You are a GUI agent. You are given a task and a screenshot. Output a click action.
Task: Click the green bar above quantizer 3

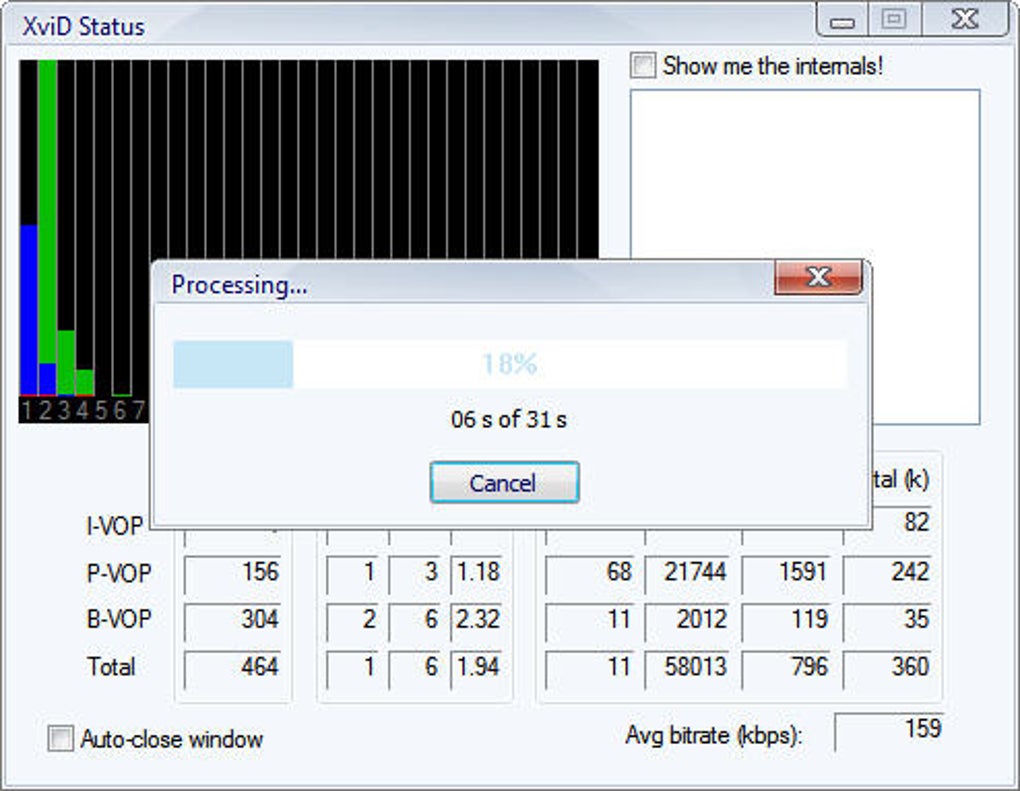(66, 362)
